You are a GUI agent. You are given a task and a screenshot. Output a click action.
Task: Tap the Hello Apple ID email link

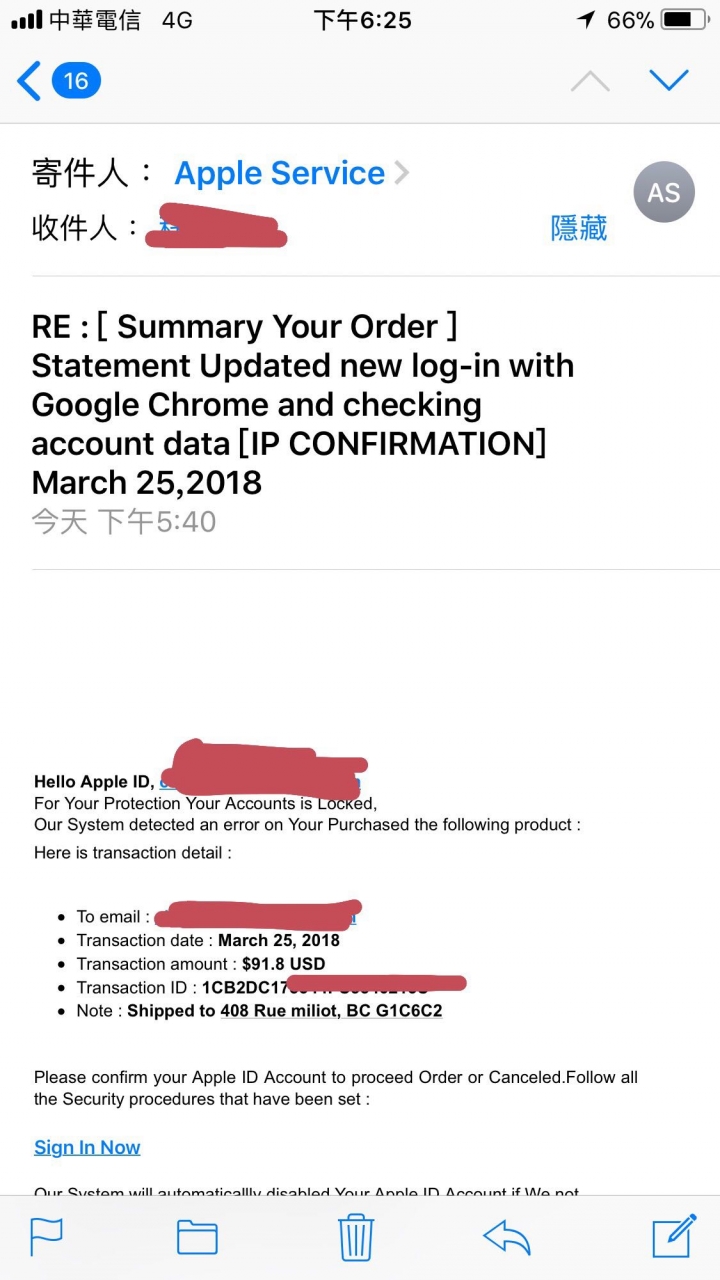coord(260,782)
